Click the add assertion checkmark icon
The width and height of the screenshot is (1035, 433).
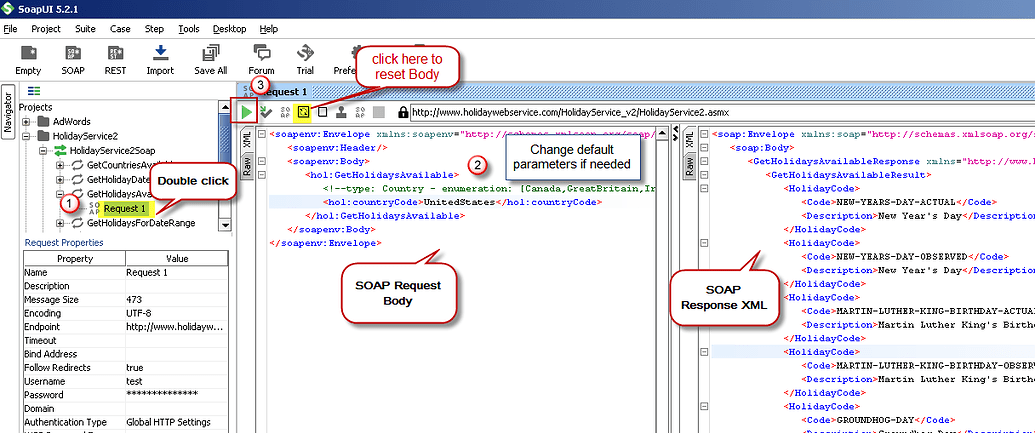coord(267,112)
